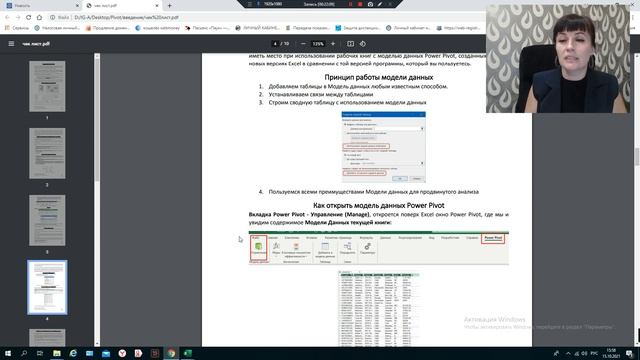Select page 1 thumbnail
The width and height of the screenshot is (640, 360).
(x=47, y=86)
